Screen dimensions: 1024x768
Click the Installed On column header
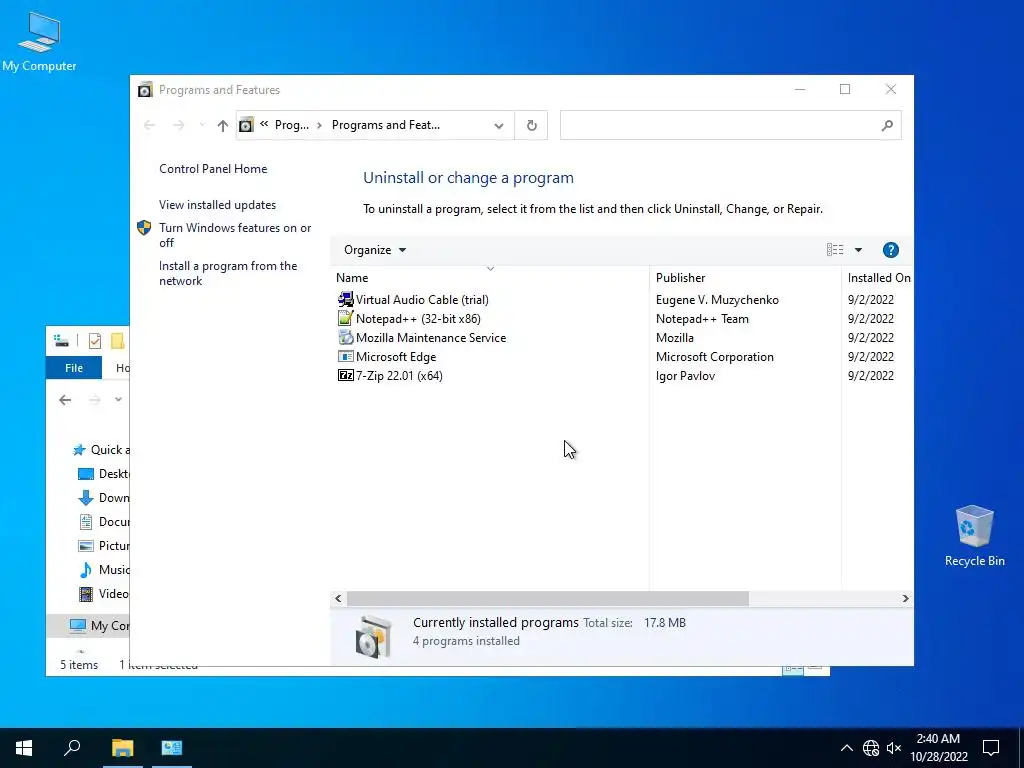(x=878, y=278)
